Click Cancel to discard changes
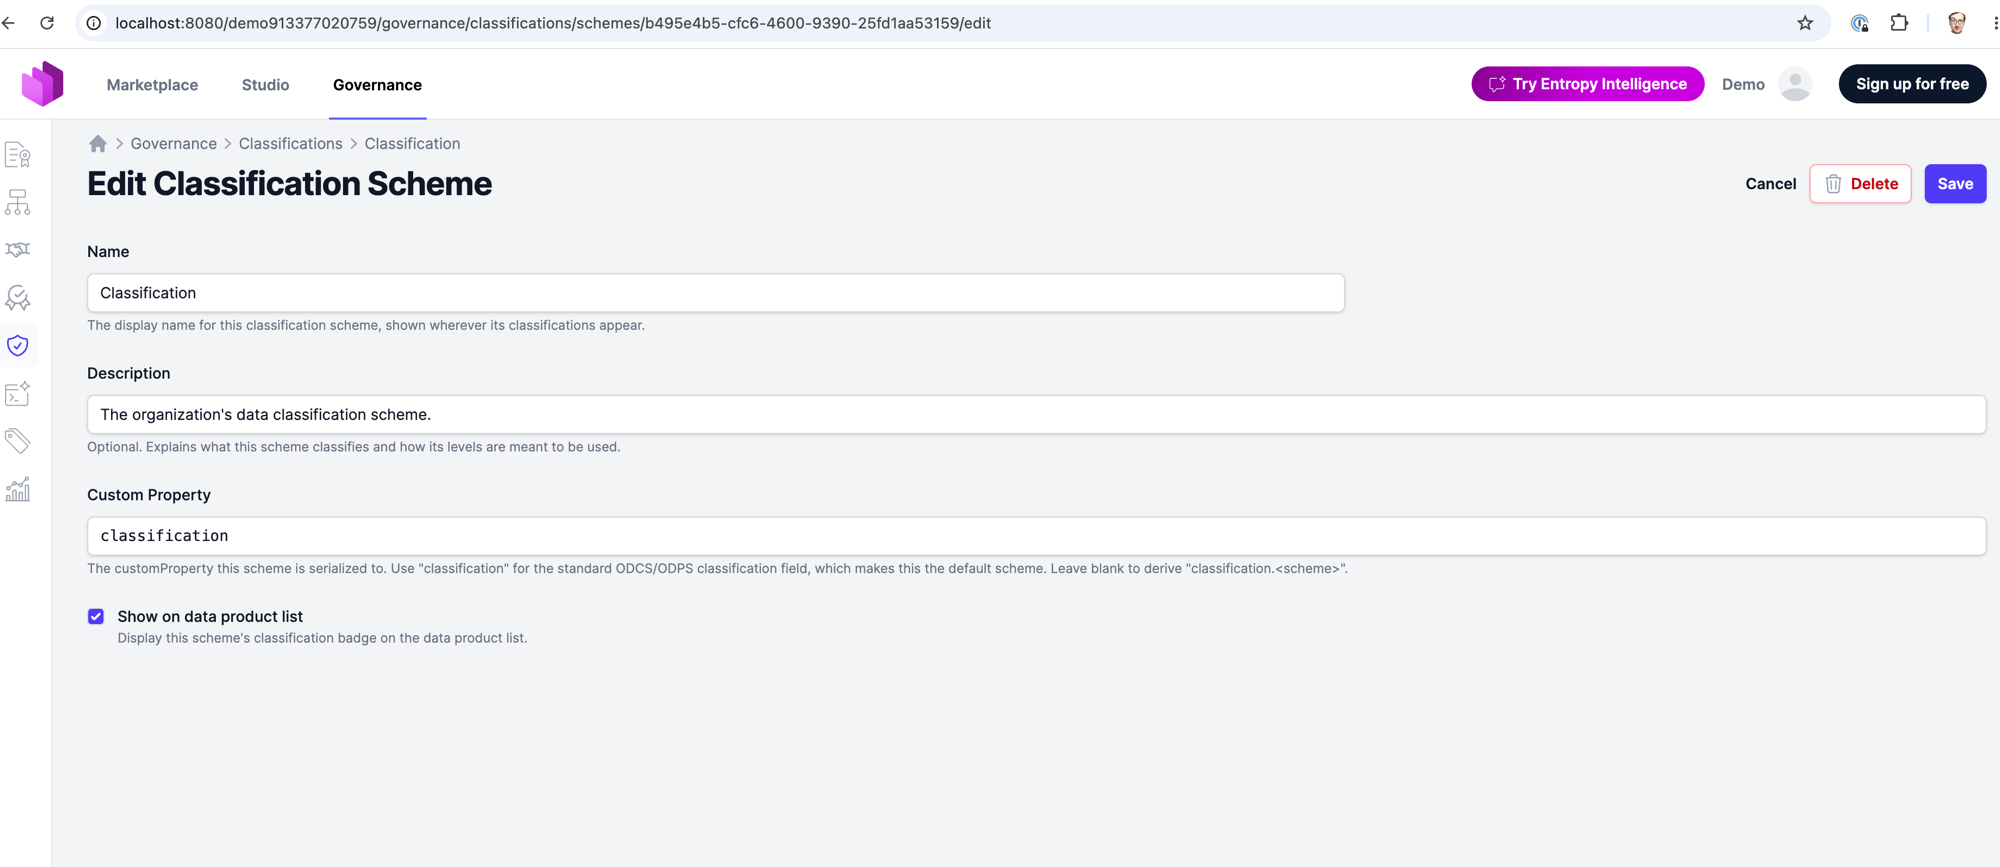The height and width of the screenshot is (867, 2000). coord(1770,184)
